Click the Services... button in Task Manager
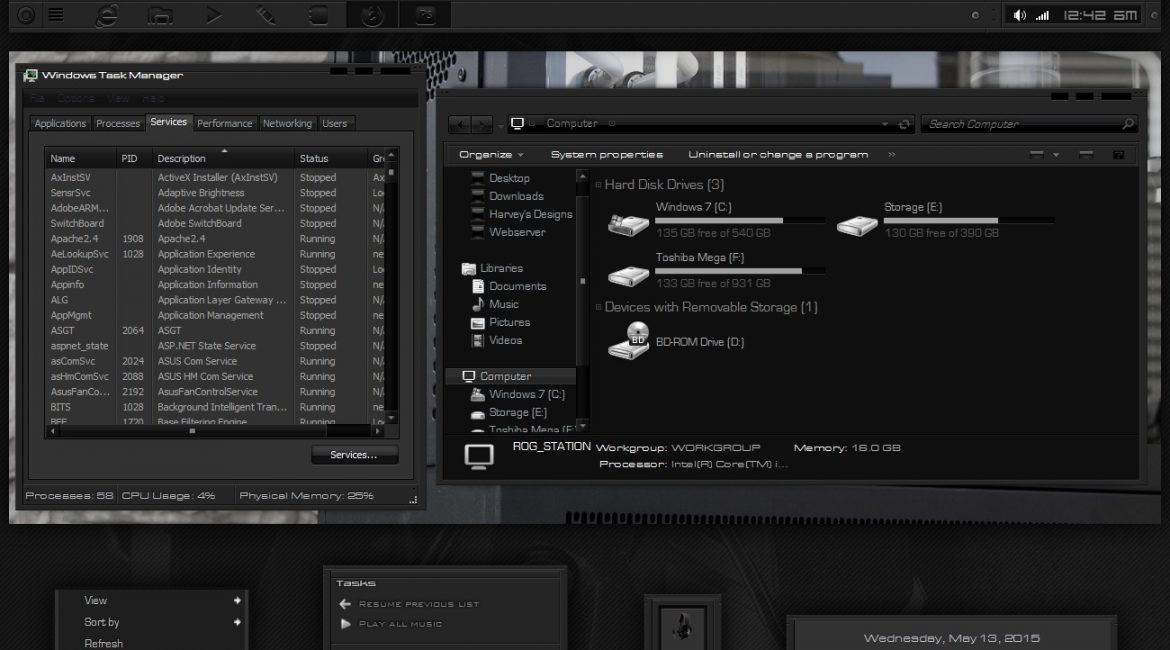 tap(354, 454)
